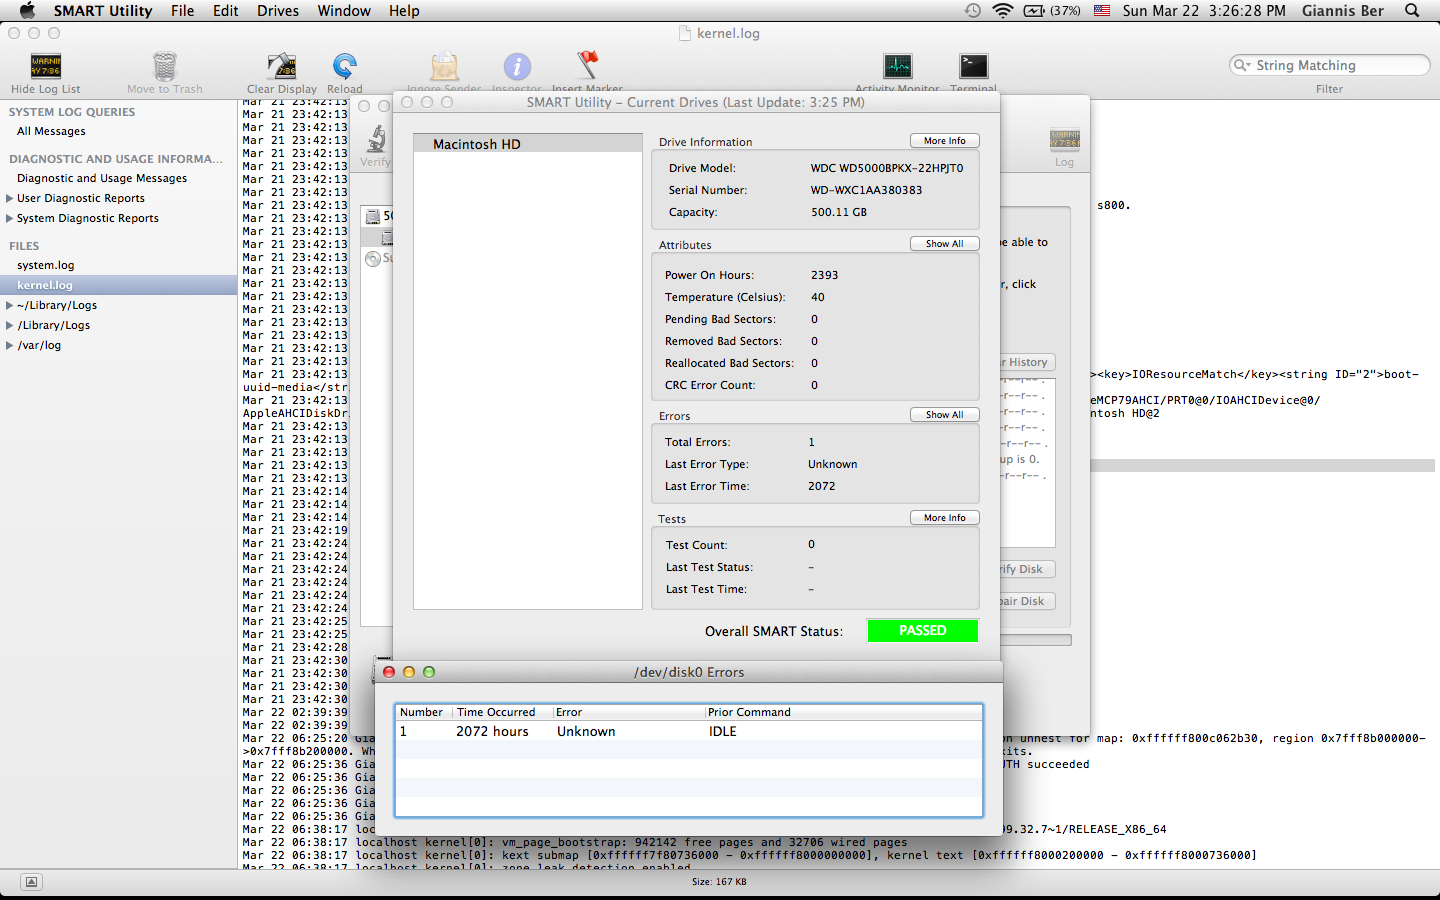Screen dimensions: 1440x900
Task: Click the magnifier in String Matching field
Action: 1242,65
